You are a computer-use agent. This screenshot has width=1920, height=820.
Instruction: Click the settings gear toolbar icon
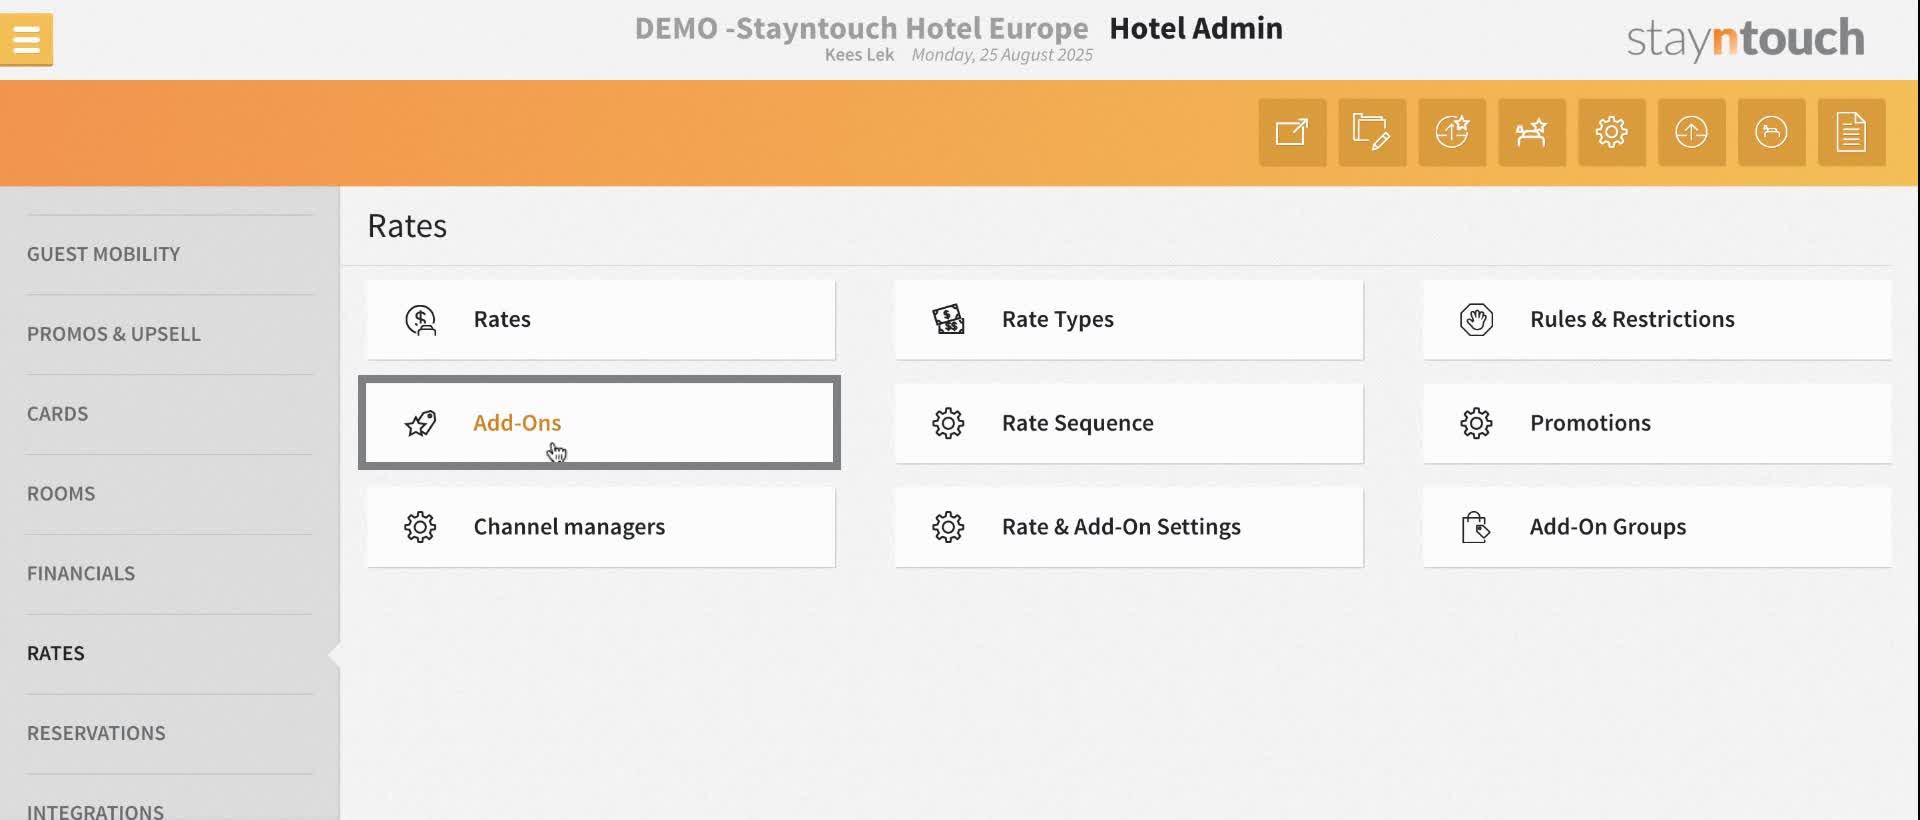click(1612, 132)
